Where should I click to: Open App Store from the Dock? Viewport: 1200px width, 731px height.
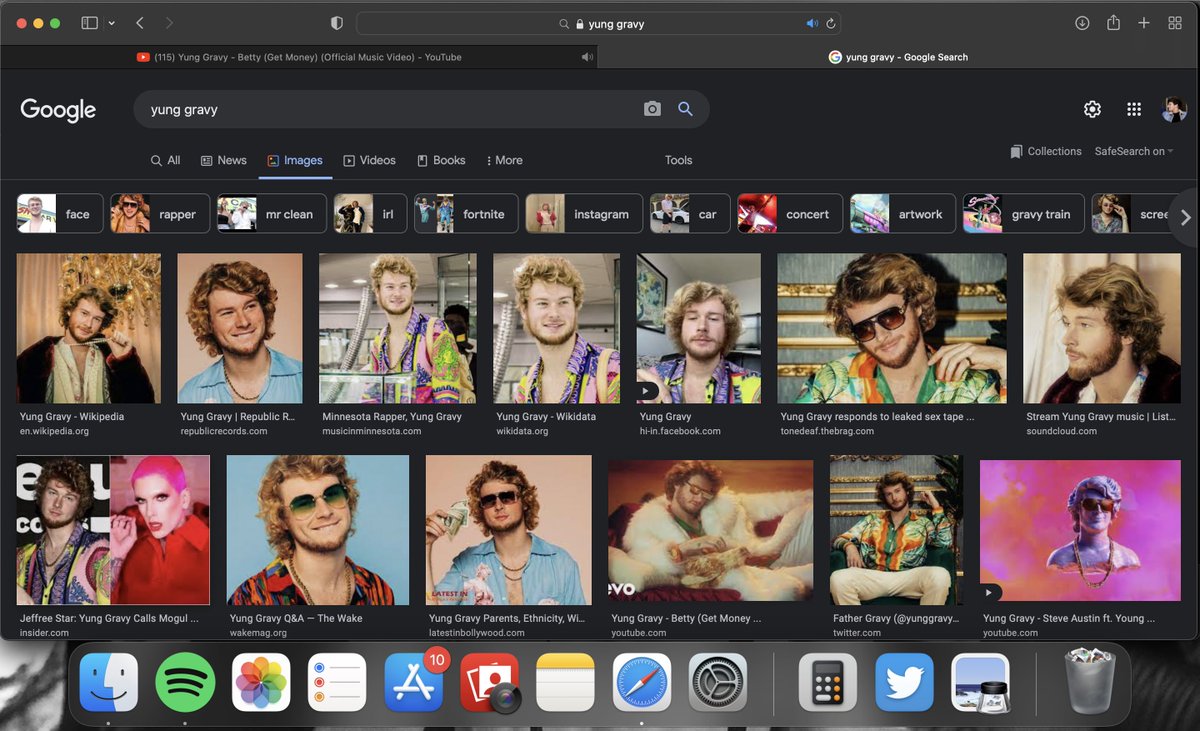413,682
